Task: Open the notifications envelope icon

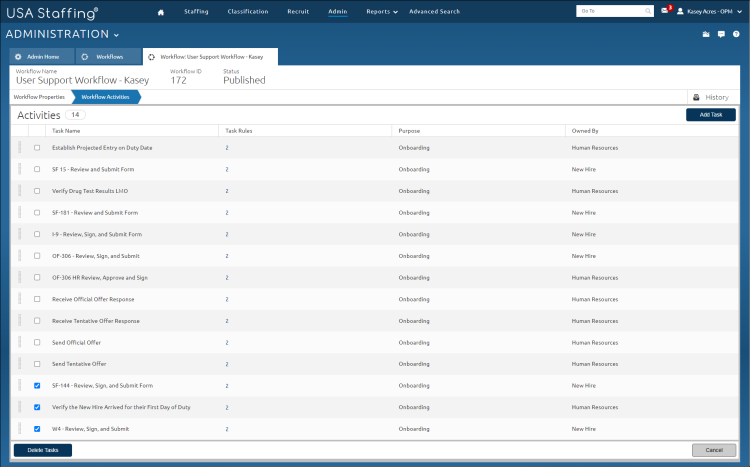Action: [x=665, y=11]
